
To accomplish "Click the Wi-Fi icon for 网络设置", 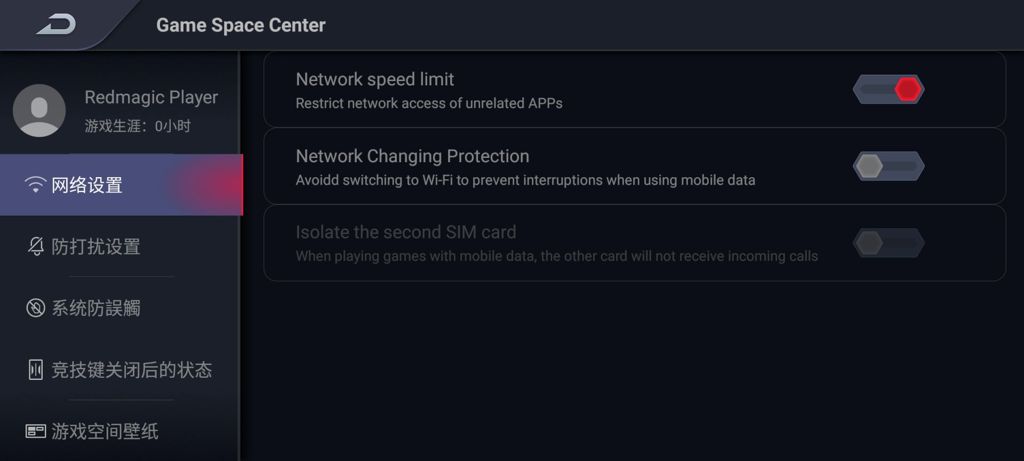I will pyautogui.click(x=36, y=185).
